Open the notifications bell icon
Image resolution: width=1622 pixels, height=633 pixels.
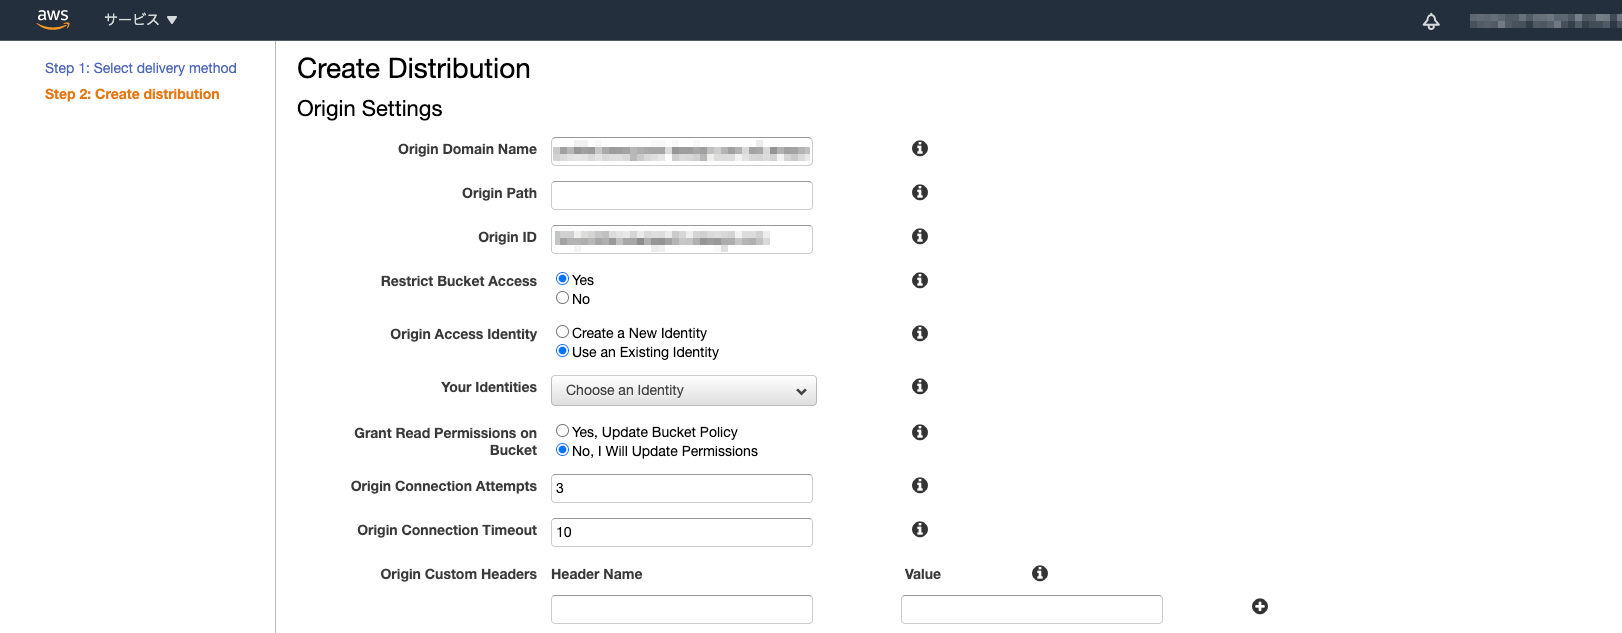click(1431, 21)
